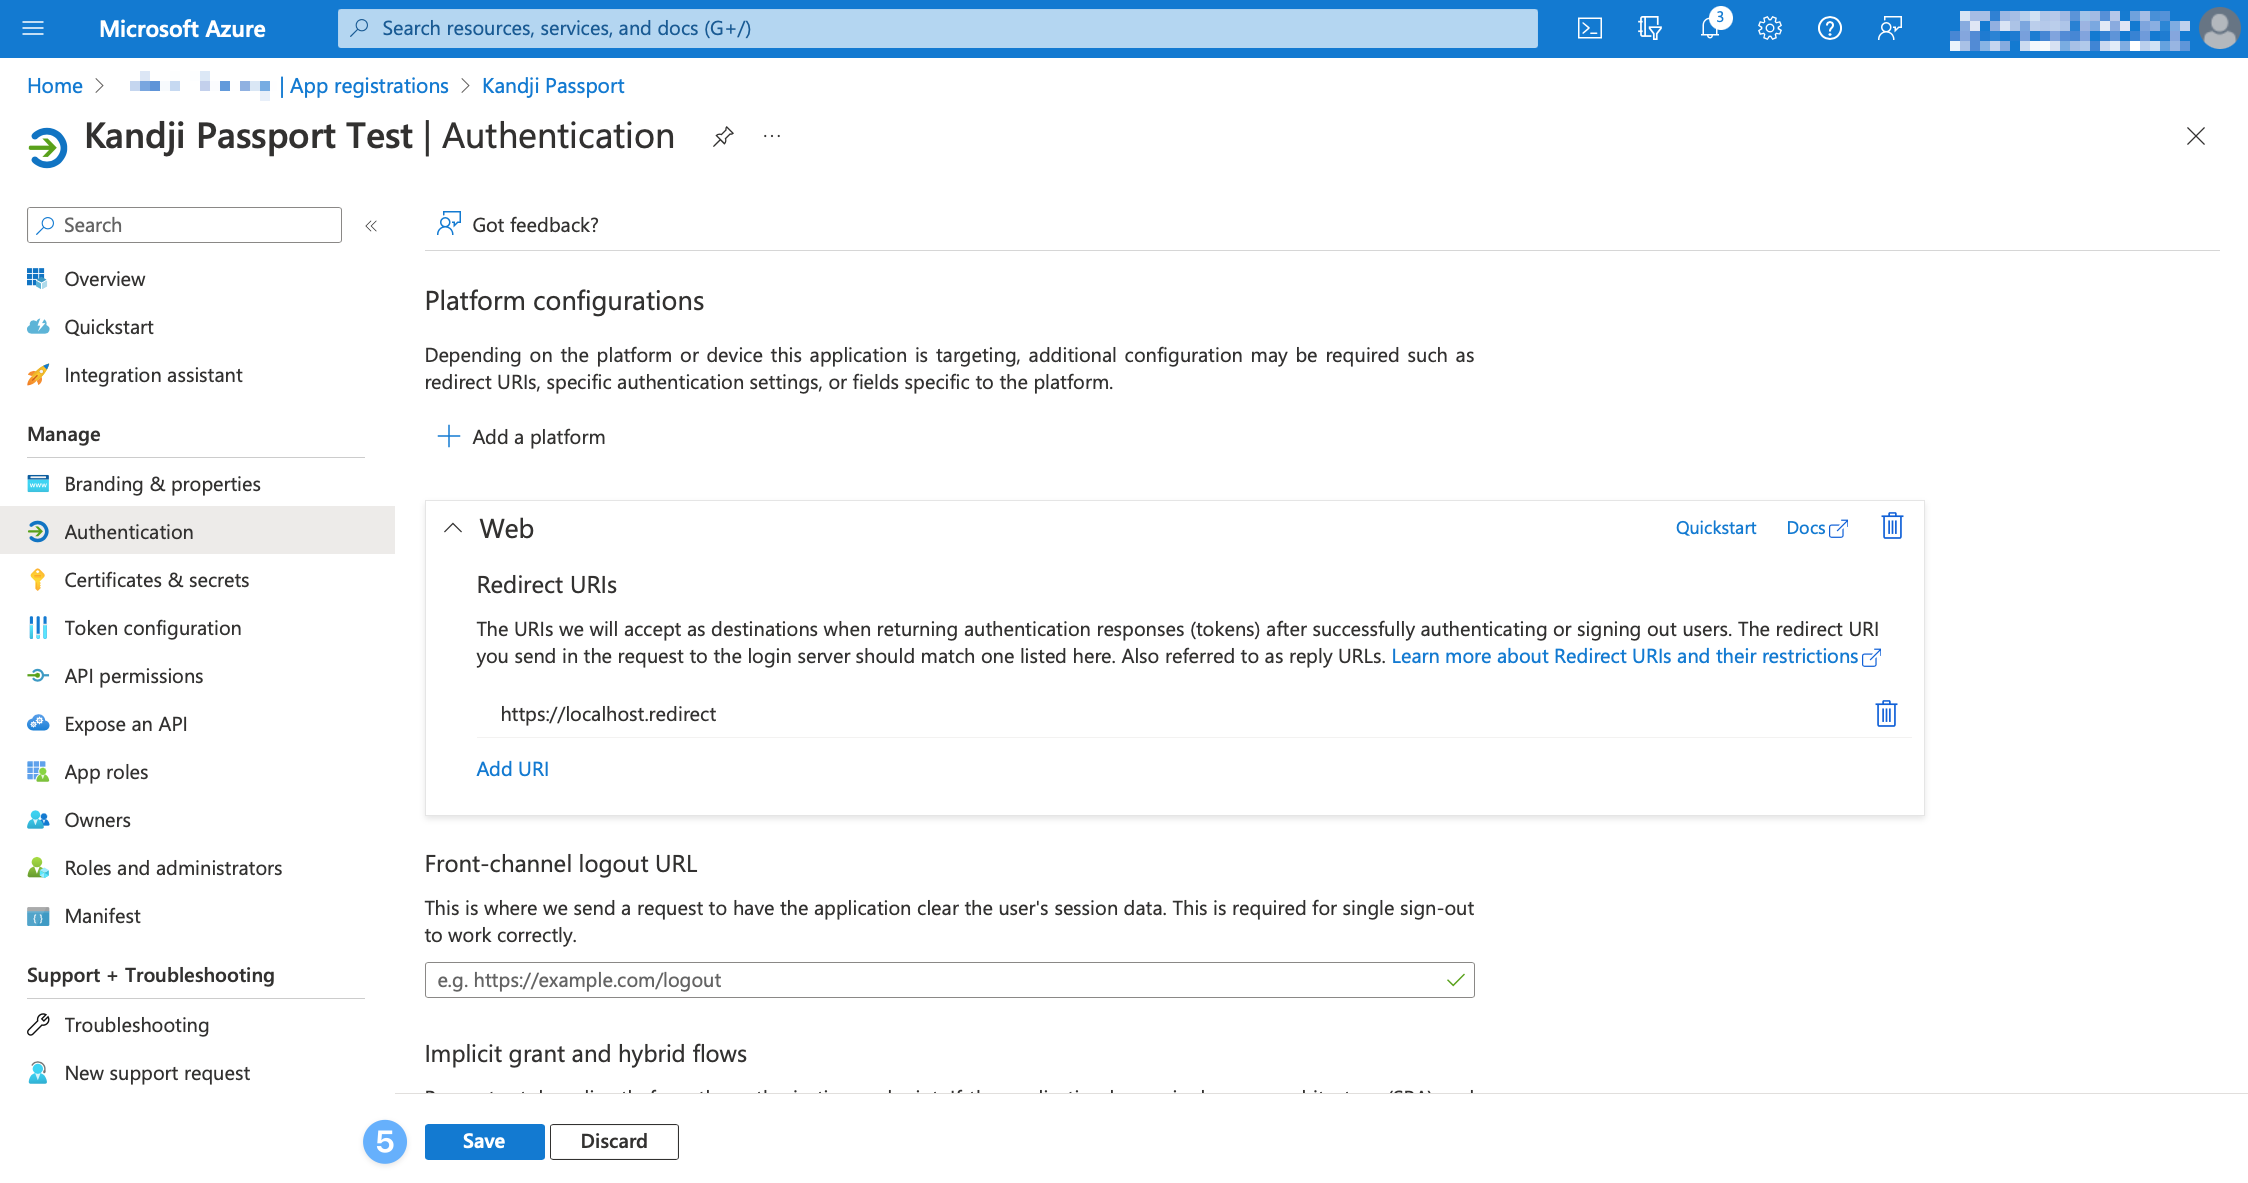Viewport: 2248px width, 1183px height.
Task: Collapse the left navigation pane
Action: point(371,226)
